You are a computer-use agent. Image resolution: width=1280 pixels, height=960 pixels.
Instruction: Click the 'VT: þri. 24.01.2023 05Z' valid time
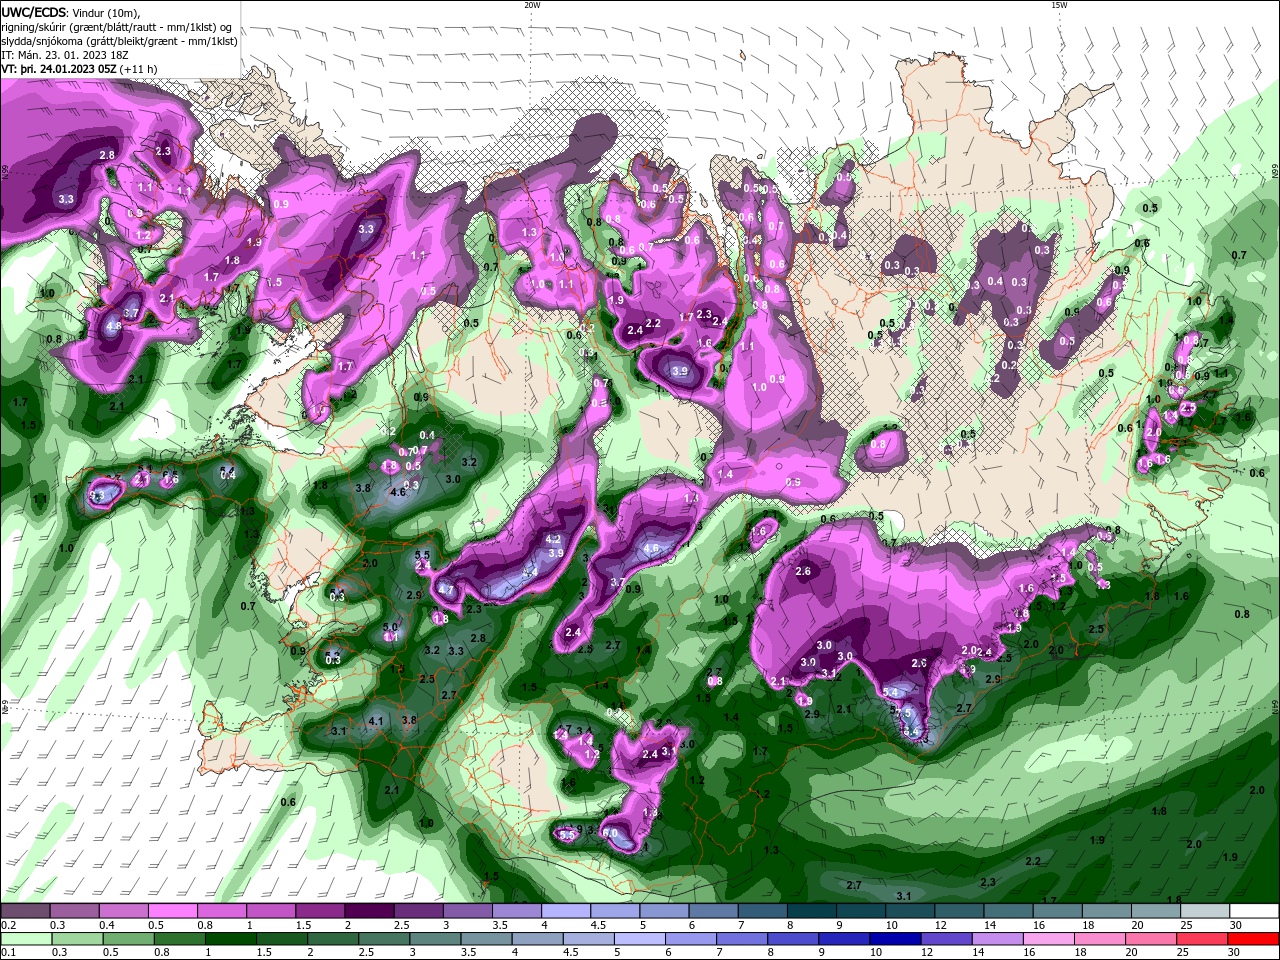pyautogui.click(x=59, y=69)
